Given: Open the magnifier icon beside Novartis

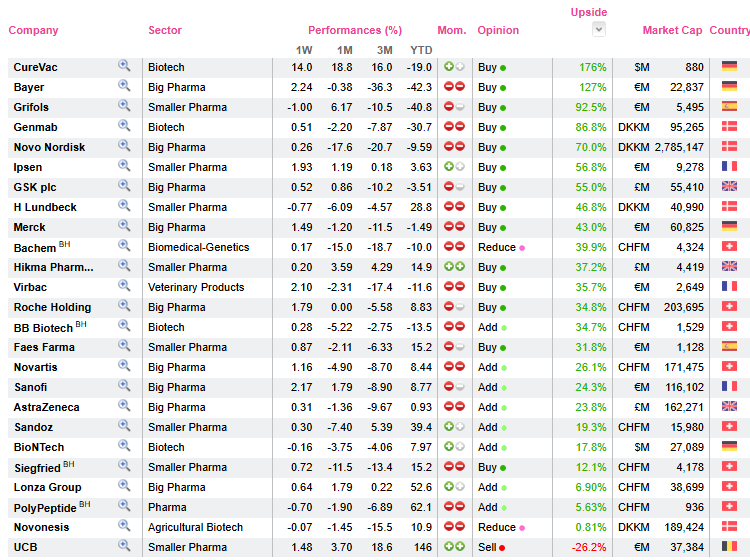Looking at the screenshot, I should [x=124, y=365].
